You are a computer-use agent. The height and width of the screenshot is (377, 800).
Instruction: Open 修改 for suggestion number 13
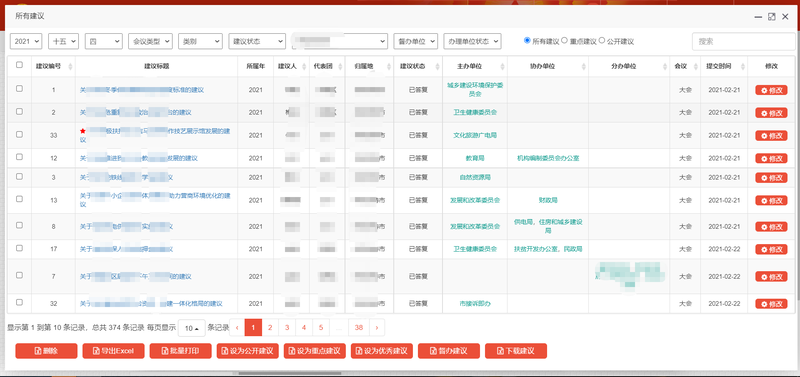[x=771, y=200]
